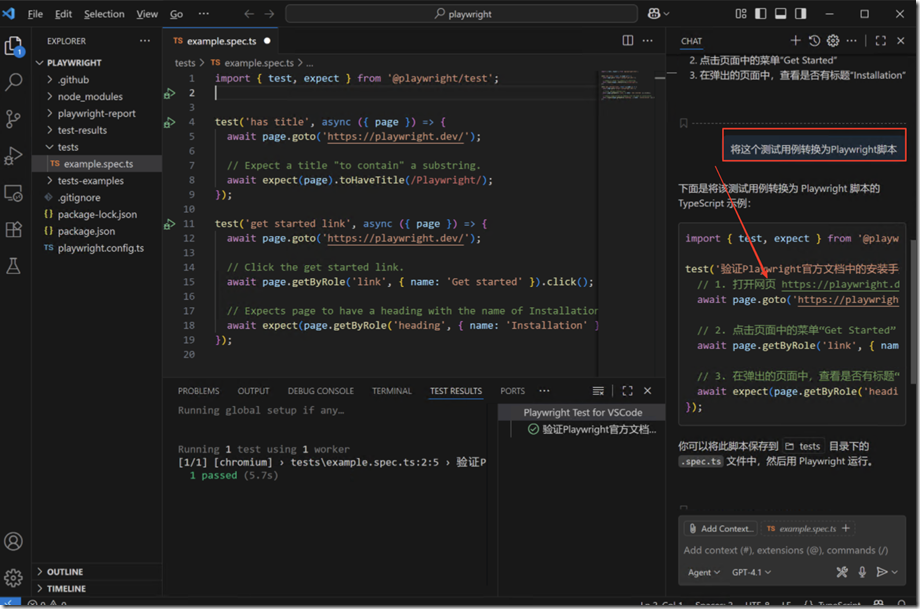Toggle test results view as list

click(598, 391)
